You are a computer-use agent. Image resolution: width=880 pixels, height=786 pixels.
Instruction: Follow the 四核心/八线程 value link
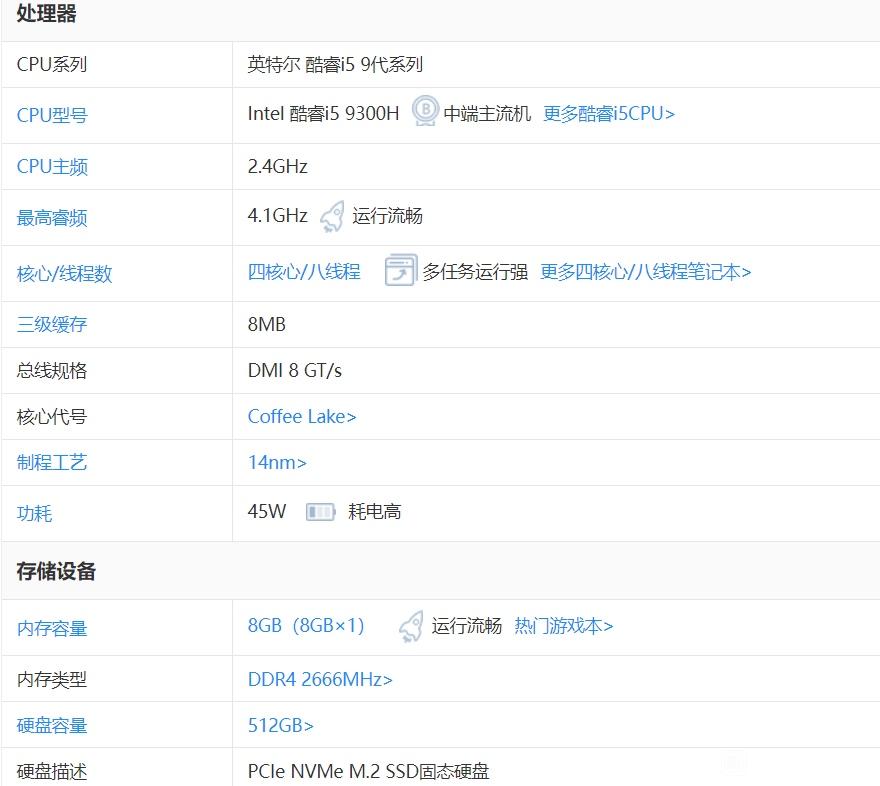pyautogui.click(x=304, y=272)
